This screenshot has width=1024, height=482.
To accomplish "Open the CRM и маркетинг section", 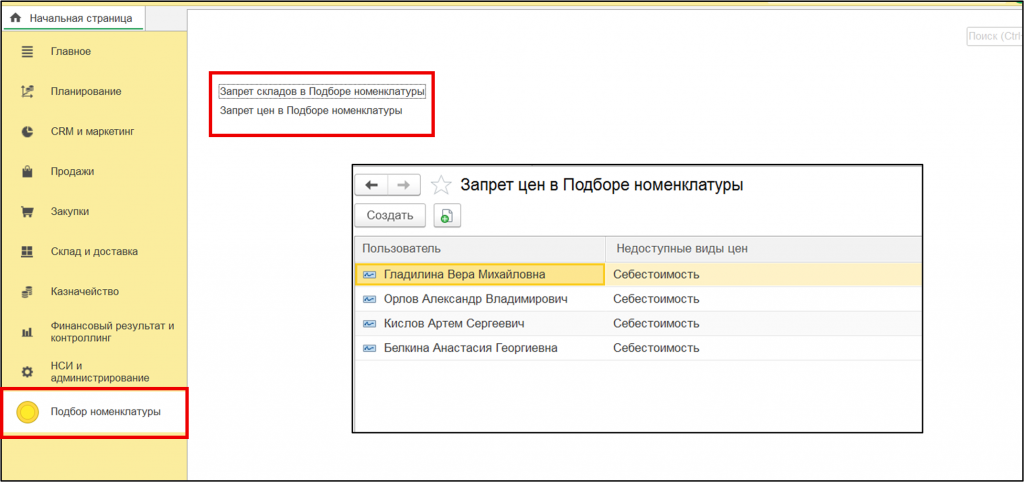I will click(x=92, y=131).
